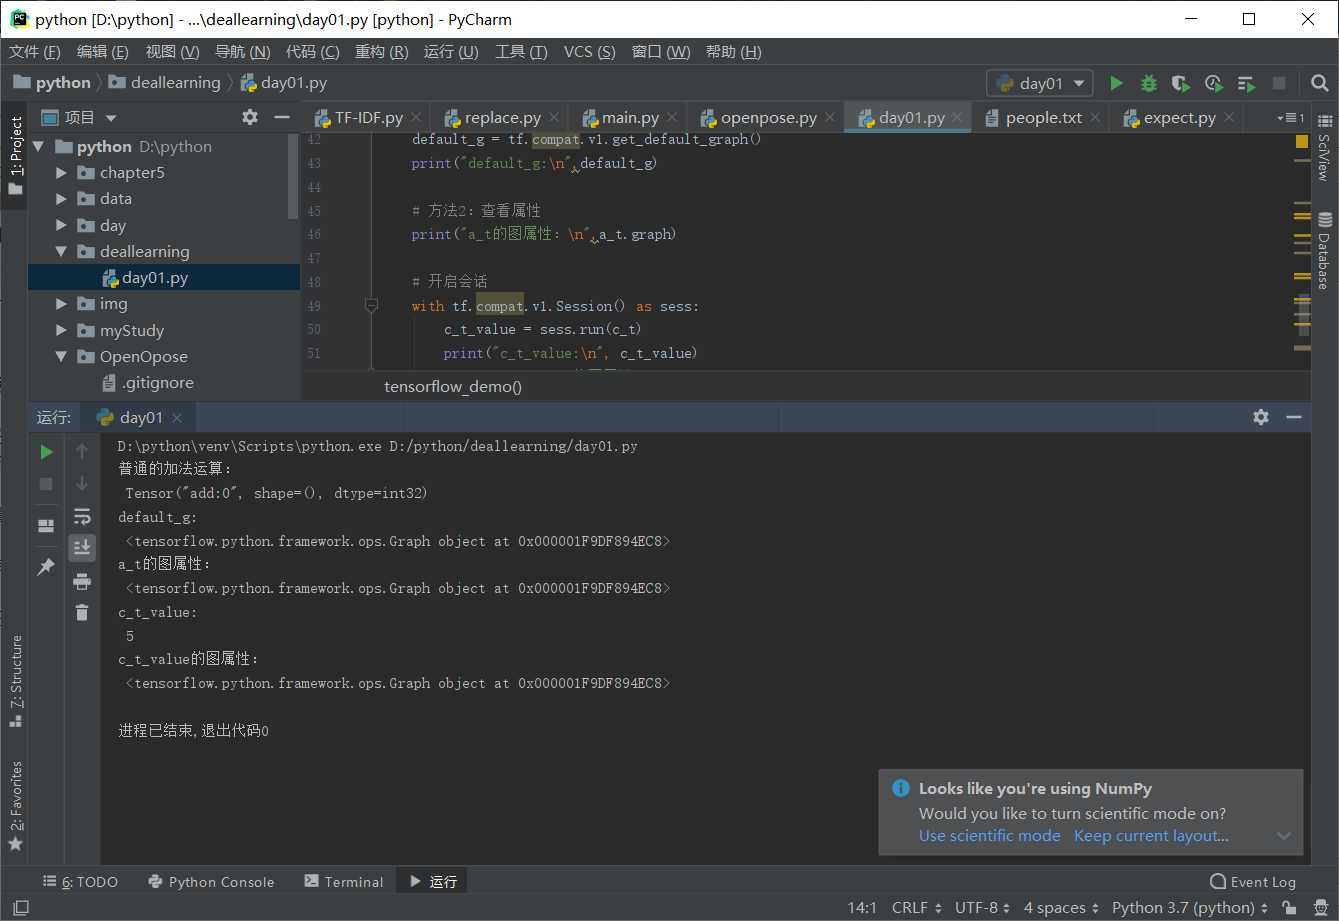Click the lock read-only status icon
This screenshot has height=921, width=1339.
click(x=1291, y=908)
